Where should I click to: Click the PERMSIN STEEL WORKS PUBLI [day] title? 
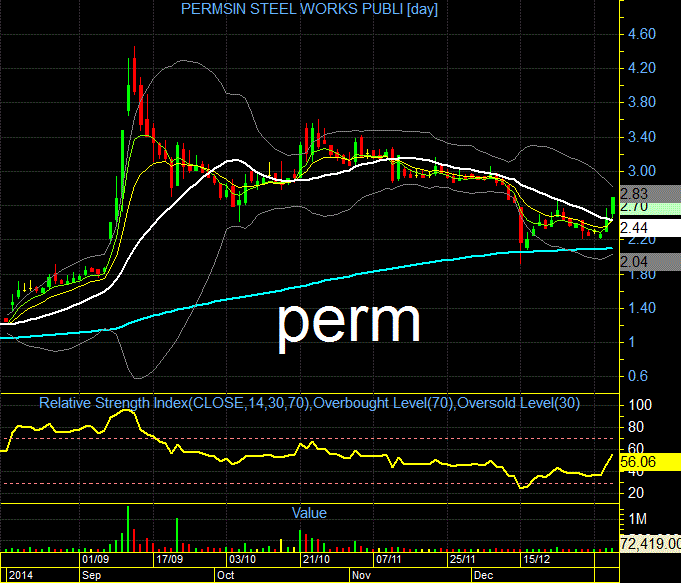[x=309, y=9]
